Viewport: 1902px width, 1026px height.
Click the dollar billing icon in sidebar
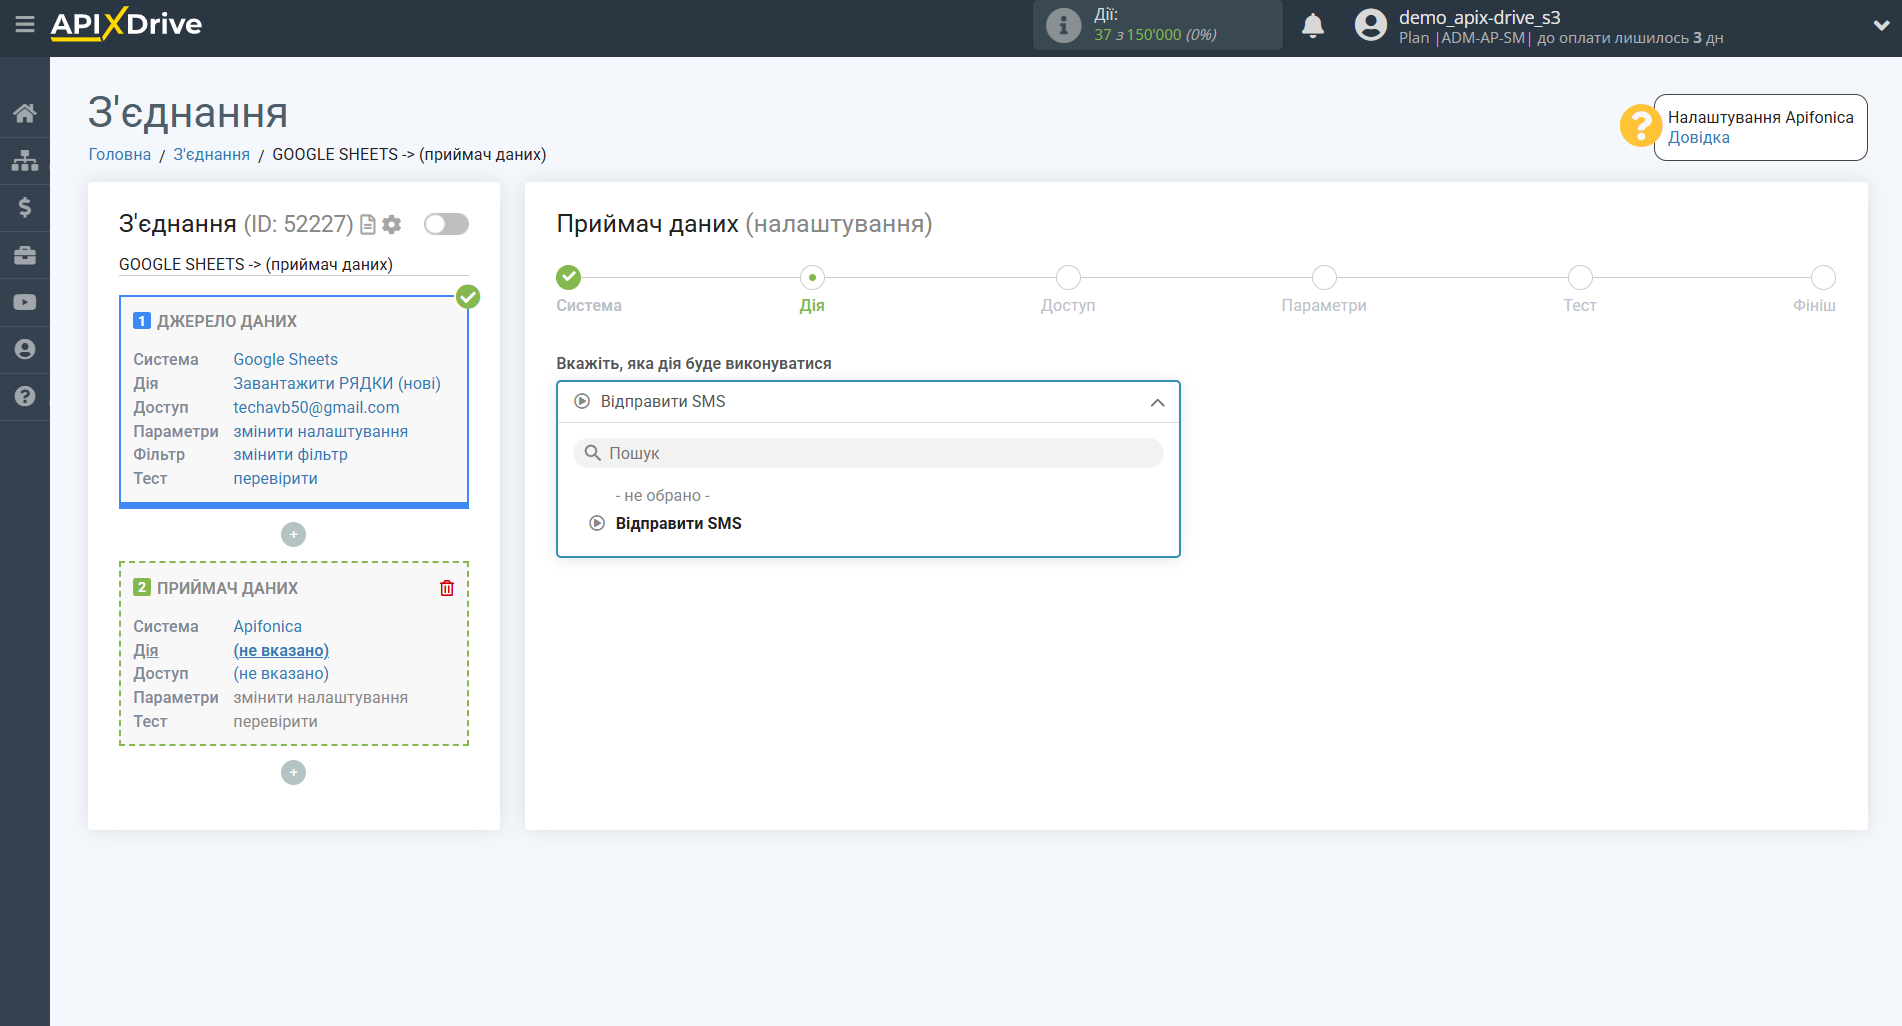pyautogui.click(x=25, y=207)
